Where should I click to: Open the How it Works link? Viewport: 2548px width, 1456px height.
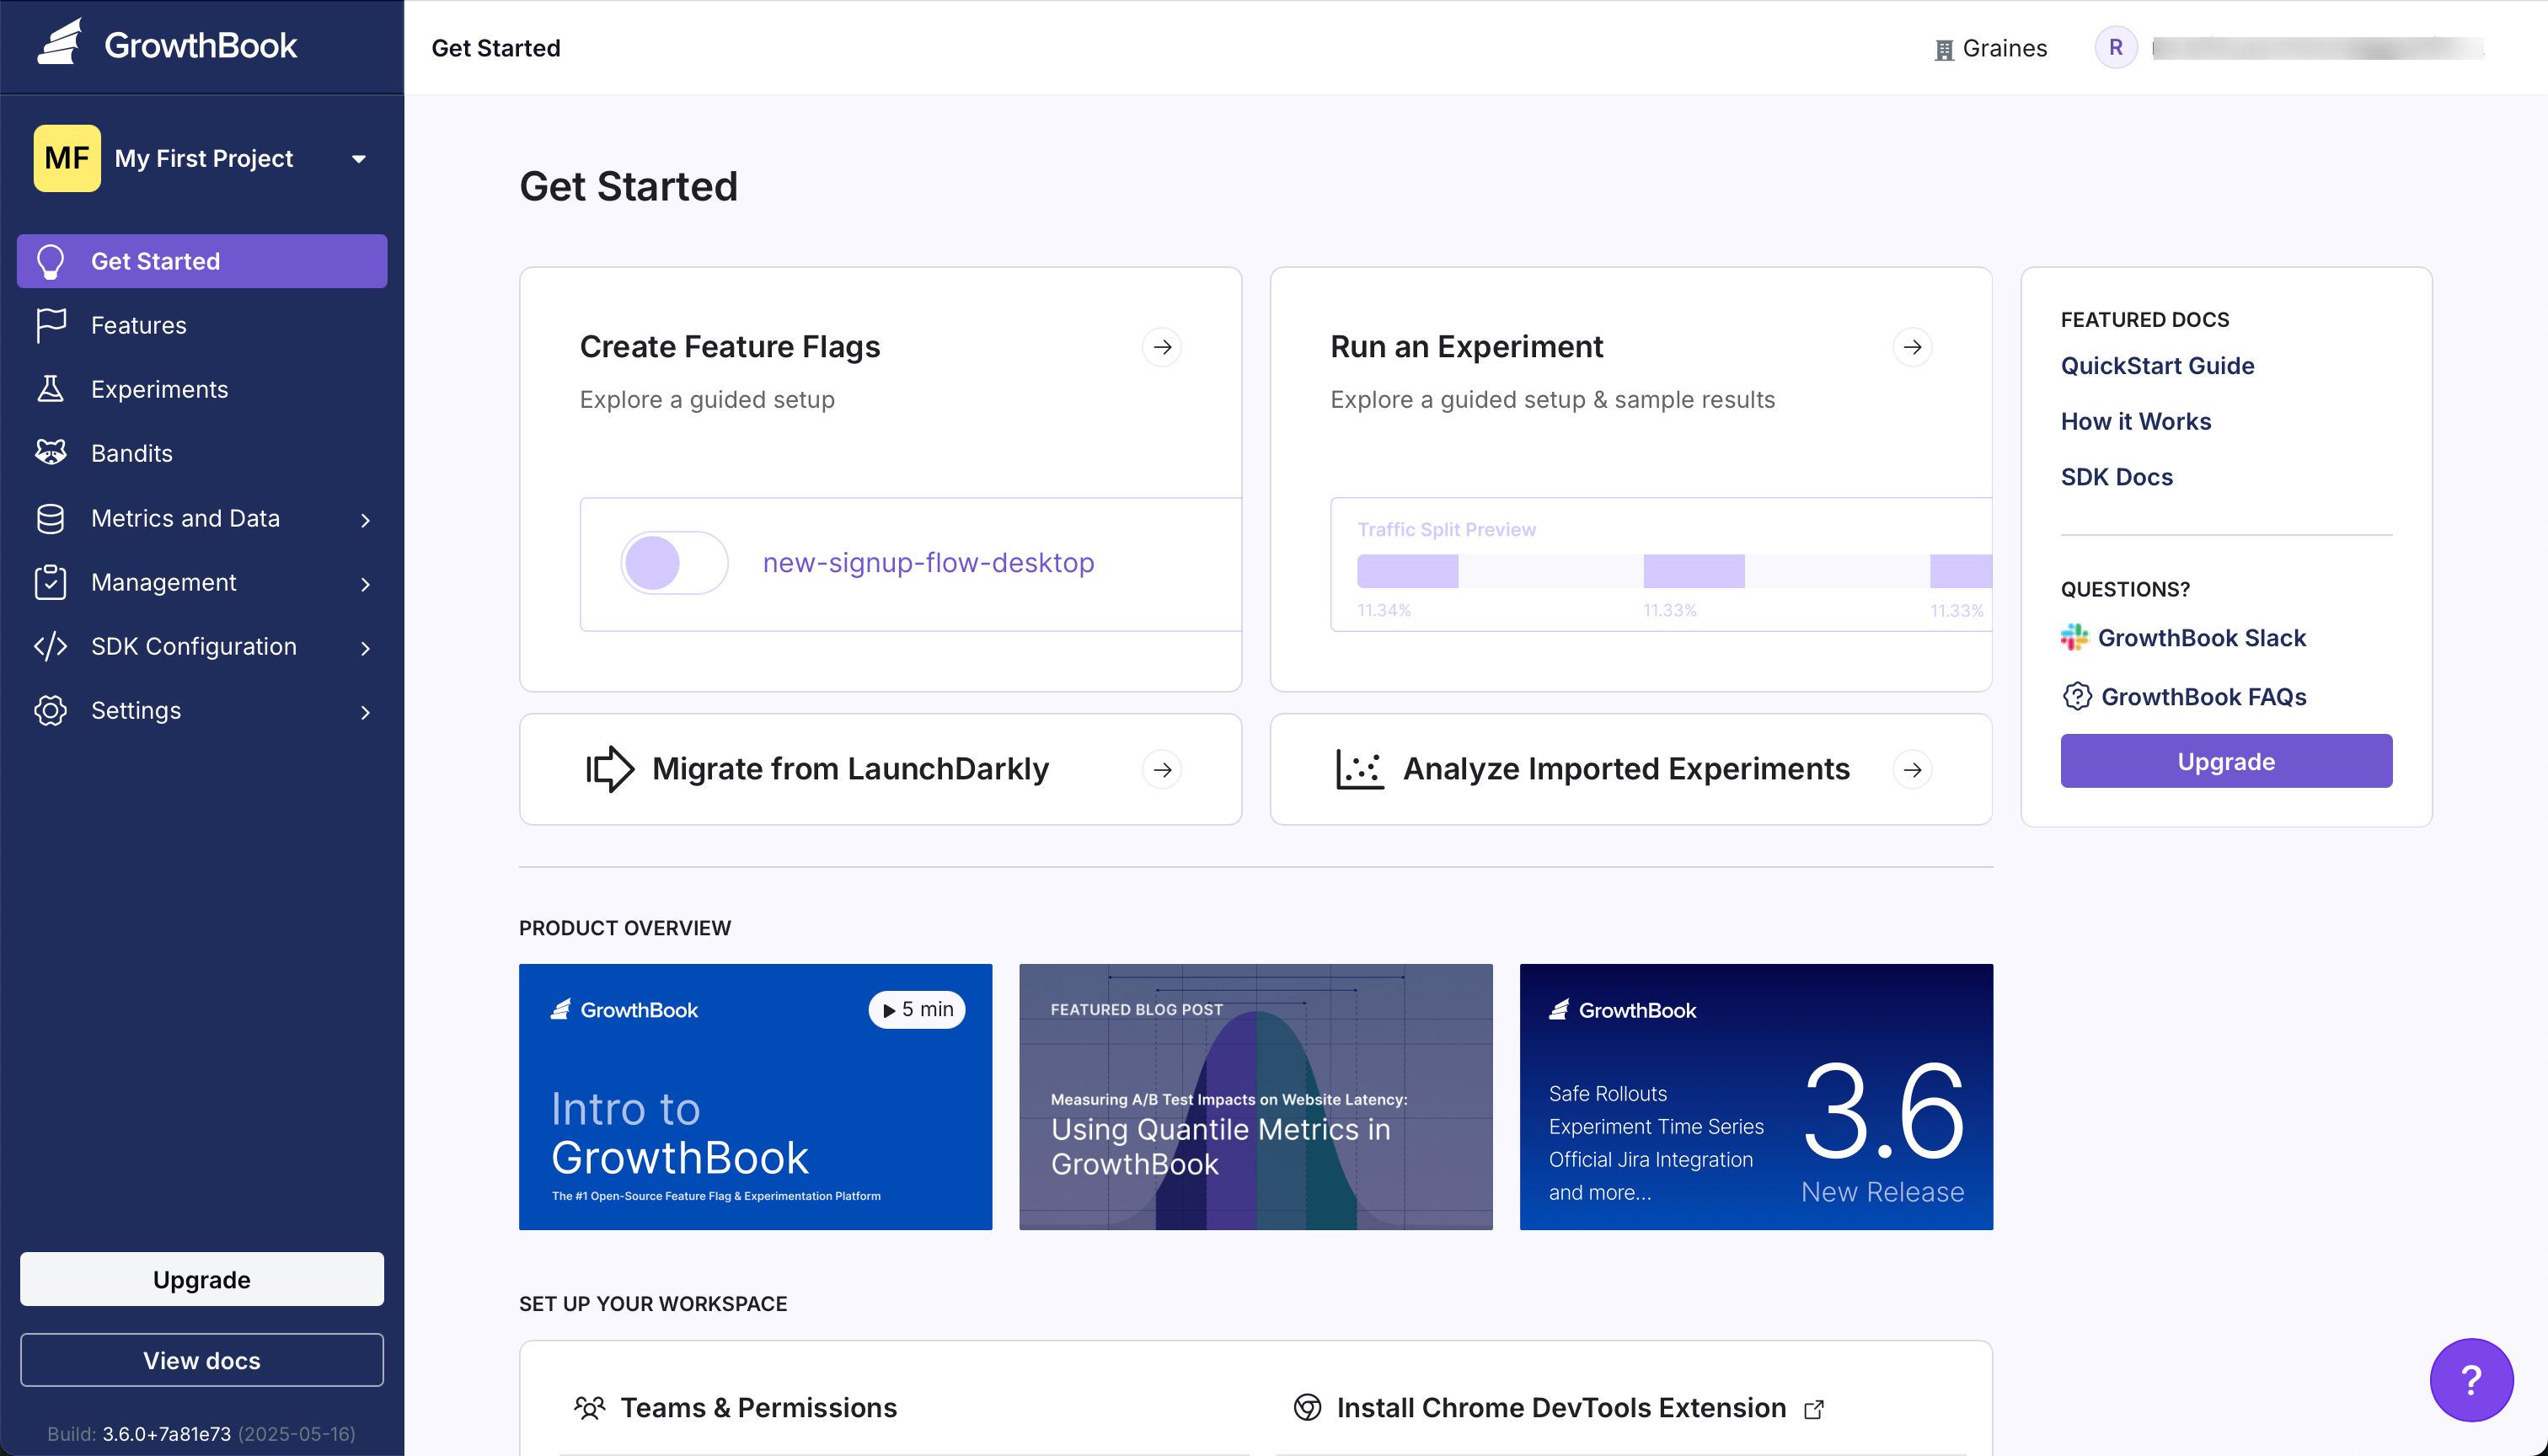tap(2136, 421)
